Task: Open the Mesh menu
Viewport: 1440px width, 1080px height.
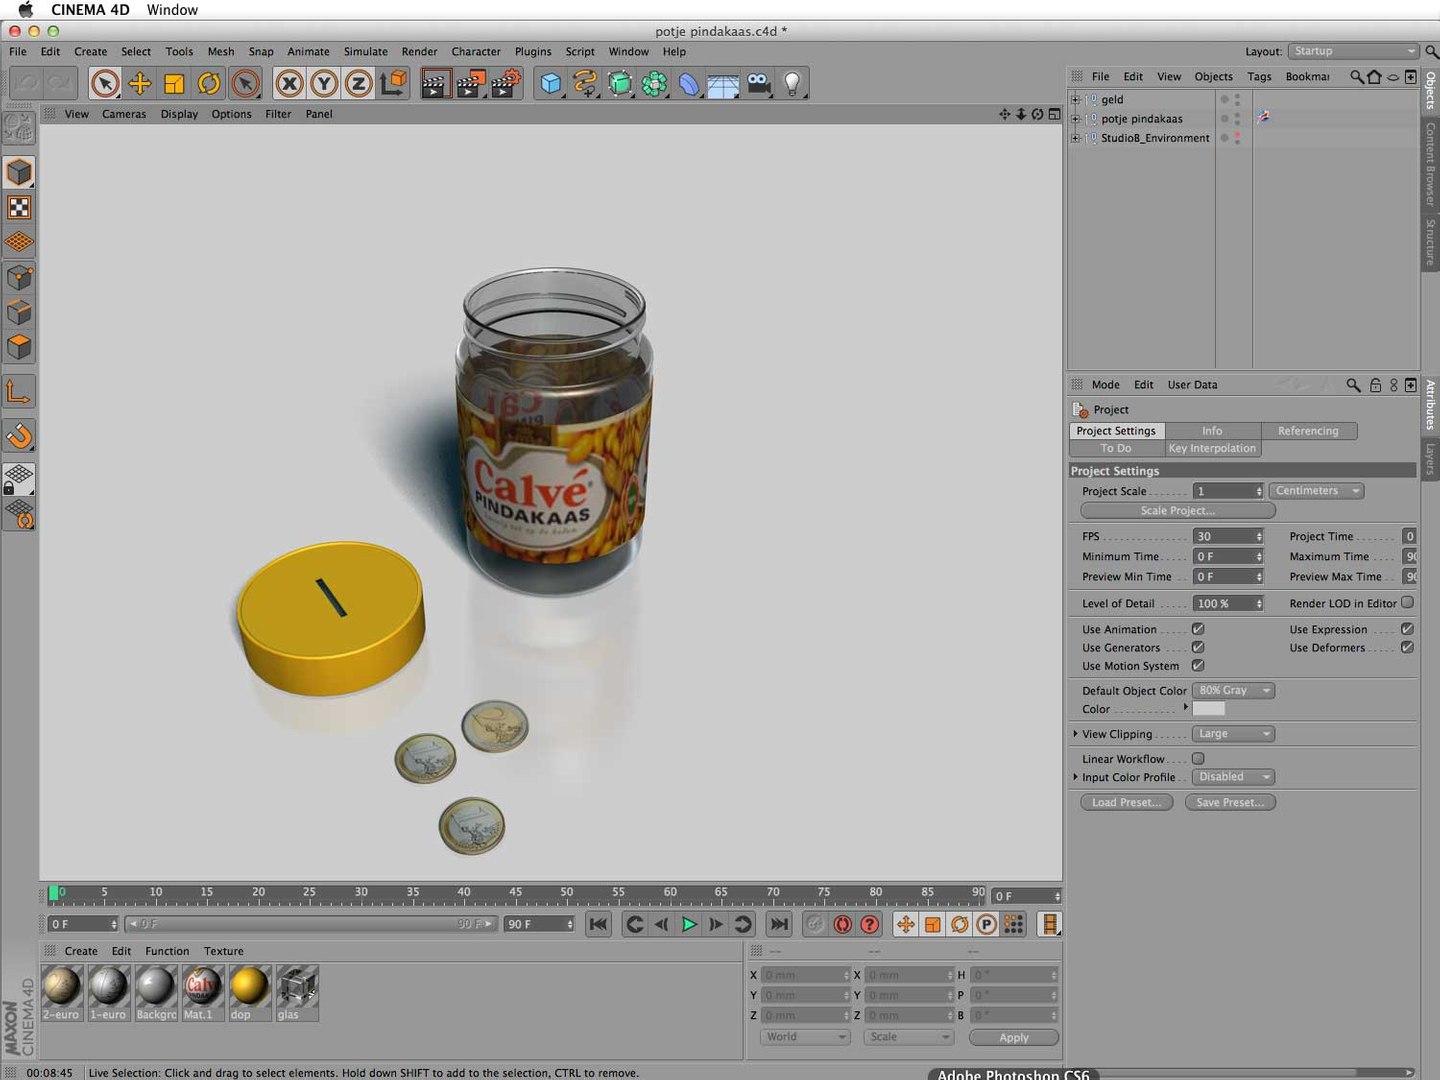Action: (x=221, y=51)
